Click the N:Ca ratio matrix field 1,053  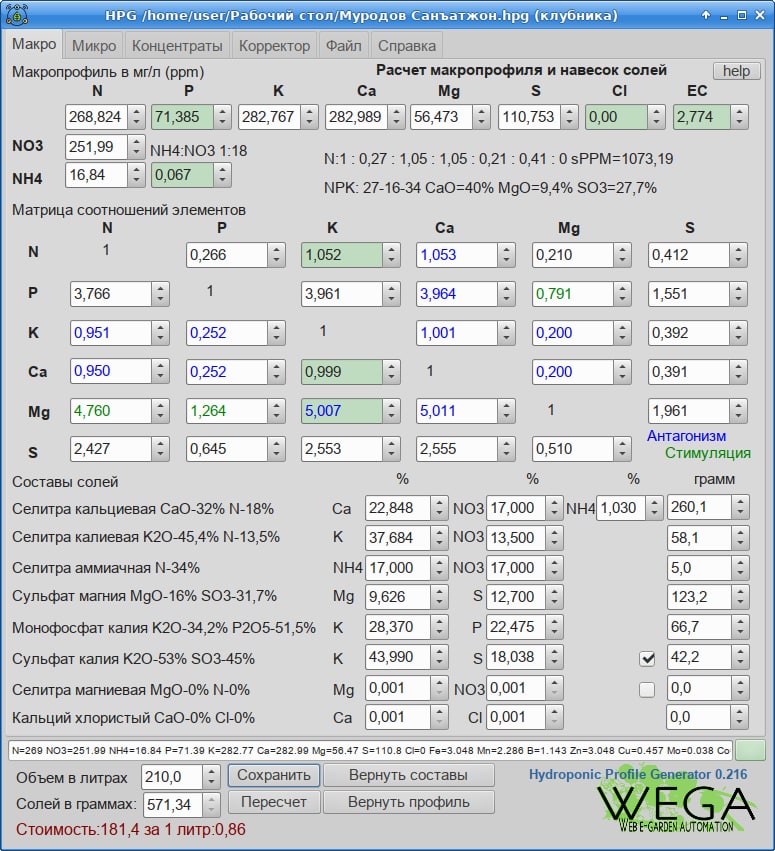pos(457,255)
